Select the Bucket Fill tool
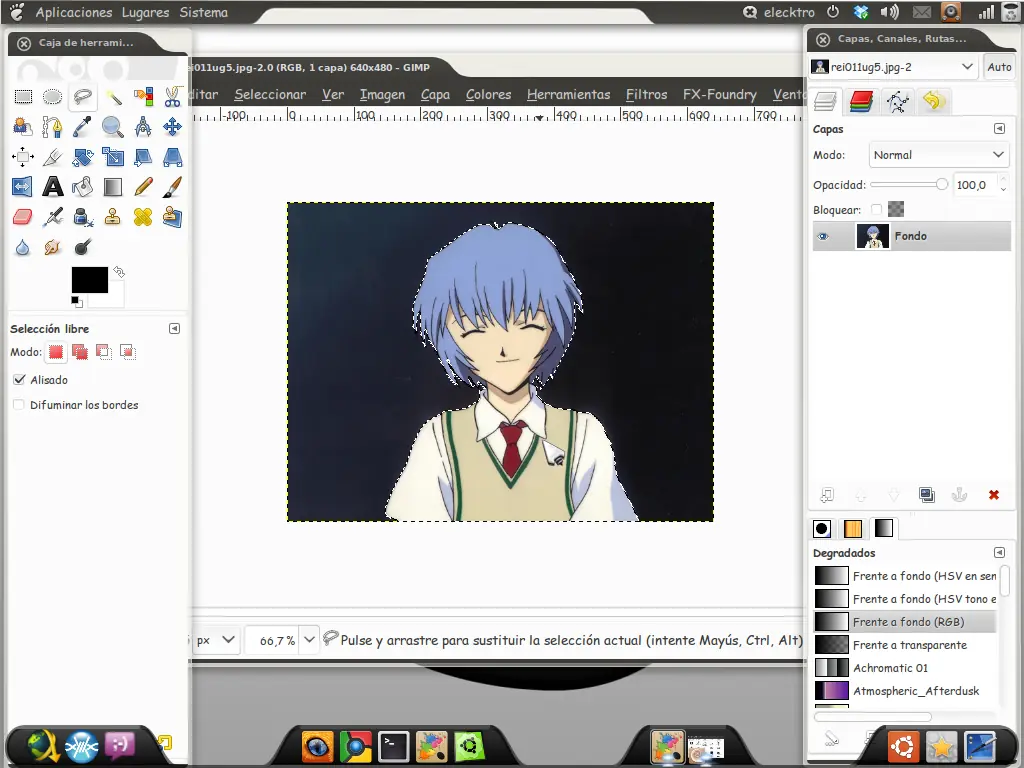1024x768 pixels. pyautogui.click(x=82, y=187)
